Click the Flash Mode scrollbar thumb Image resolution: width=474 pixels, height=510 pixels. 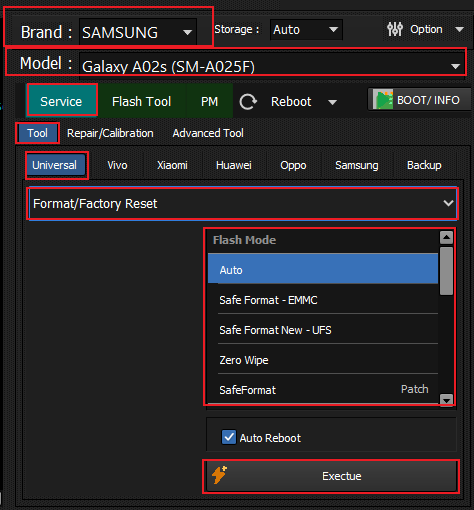click(446, 271)
